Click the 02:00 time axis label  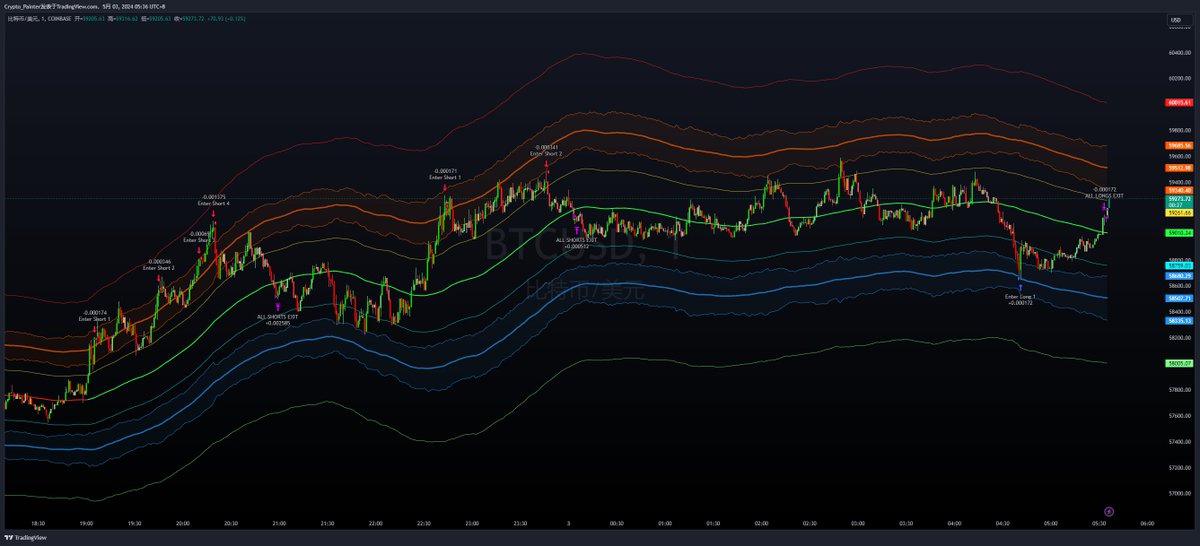point(762,522)
